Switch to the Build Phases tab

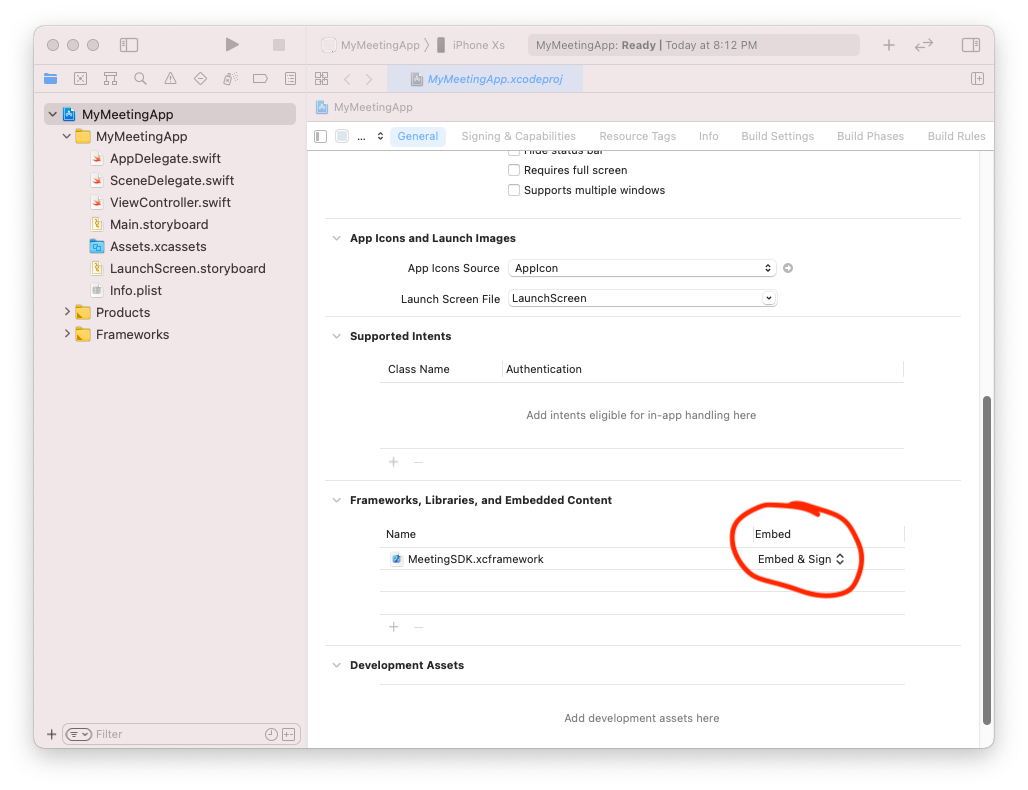coord(870,136)
